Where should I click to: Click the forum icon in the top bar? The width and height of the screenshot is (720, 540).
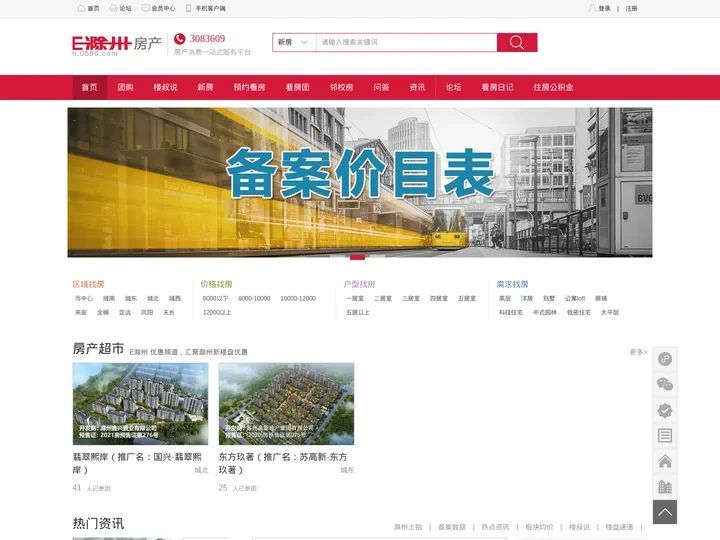point(113,8)
